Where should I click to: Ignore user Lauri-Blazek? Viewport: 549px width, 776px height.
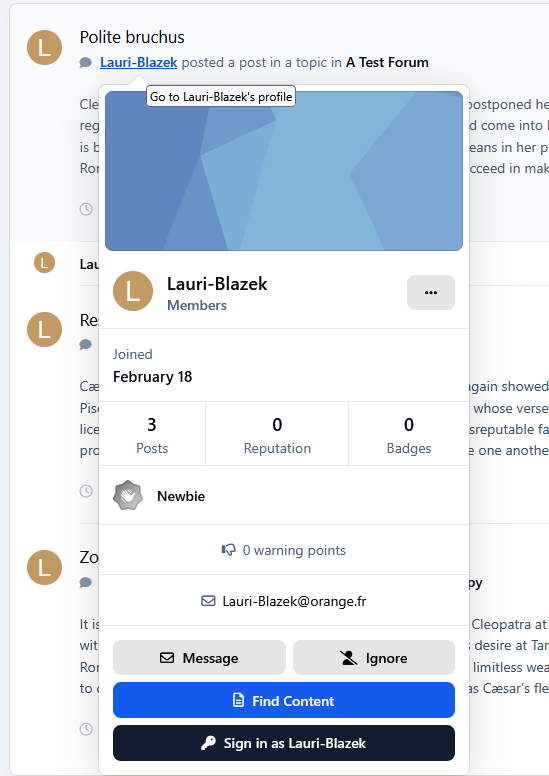pyautogui.click(x=374, y=658)
